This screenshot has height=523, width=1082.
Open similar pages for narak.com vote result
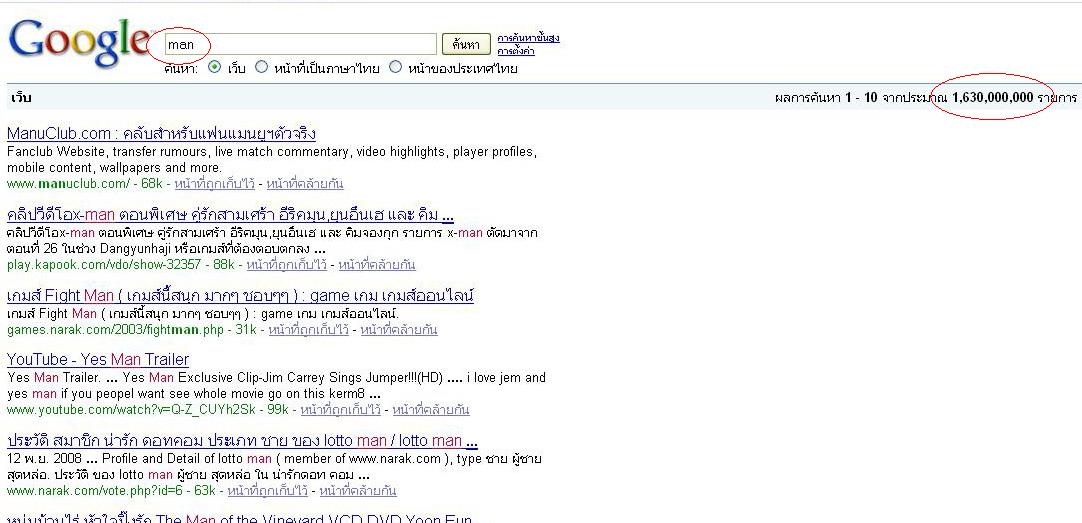click(359, 491)
